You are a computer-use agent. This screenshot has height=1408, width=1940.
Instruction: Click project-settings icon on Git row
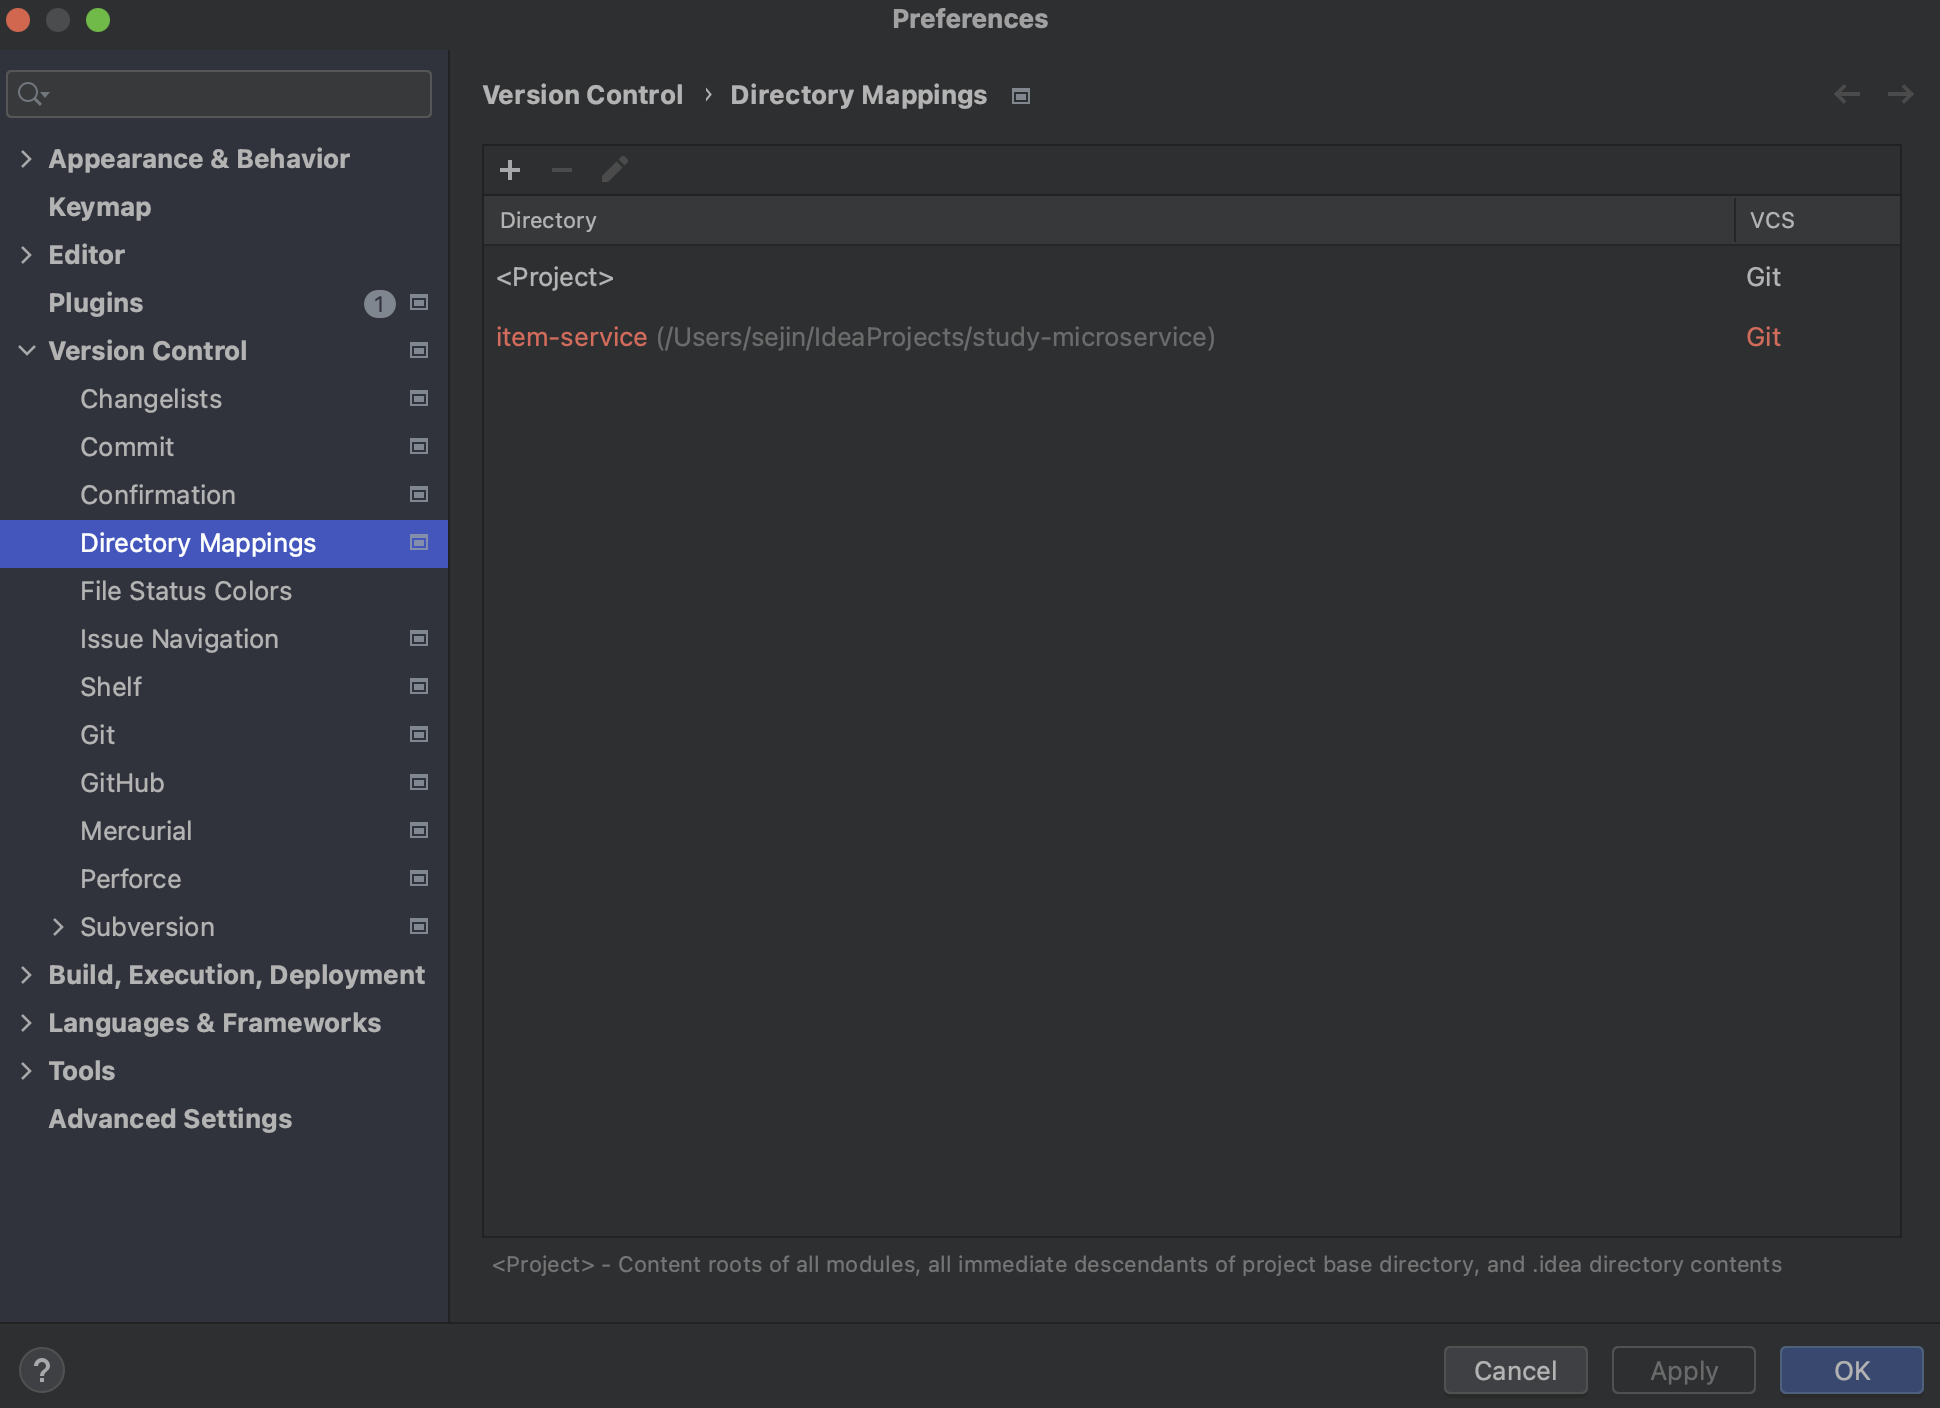pyautogui.click(x=419, y=734)
